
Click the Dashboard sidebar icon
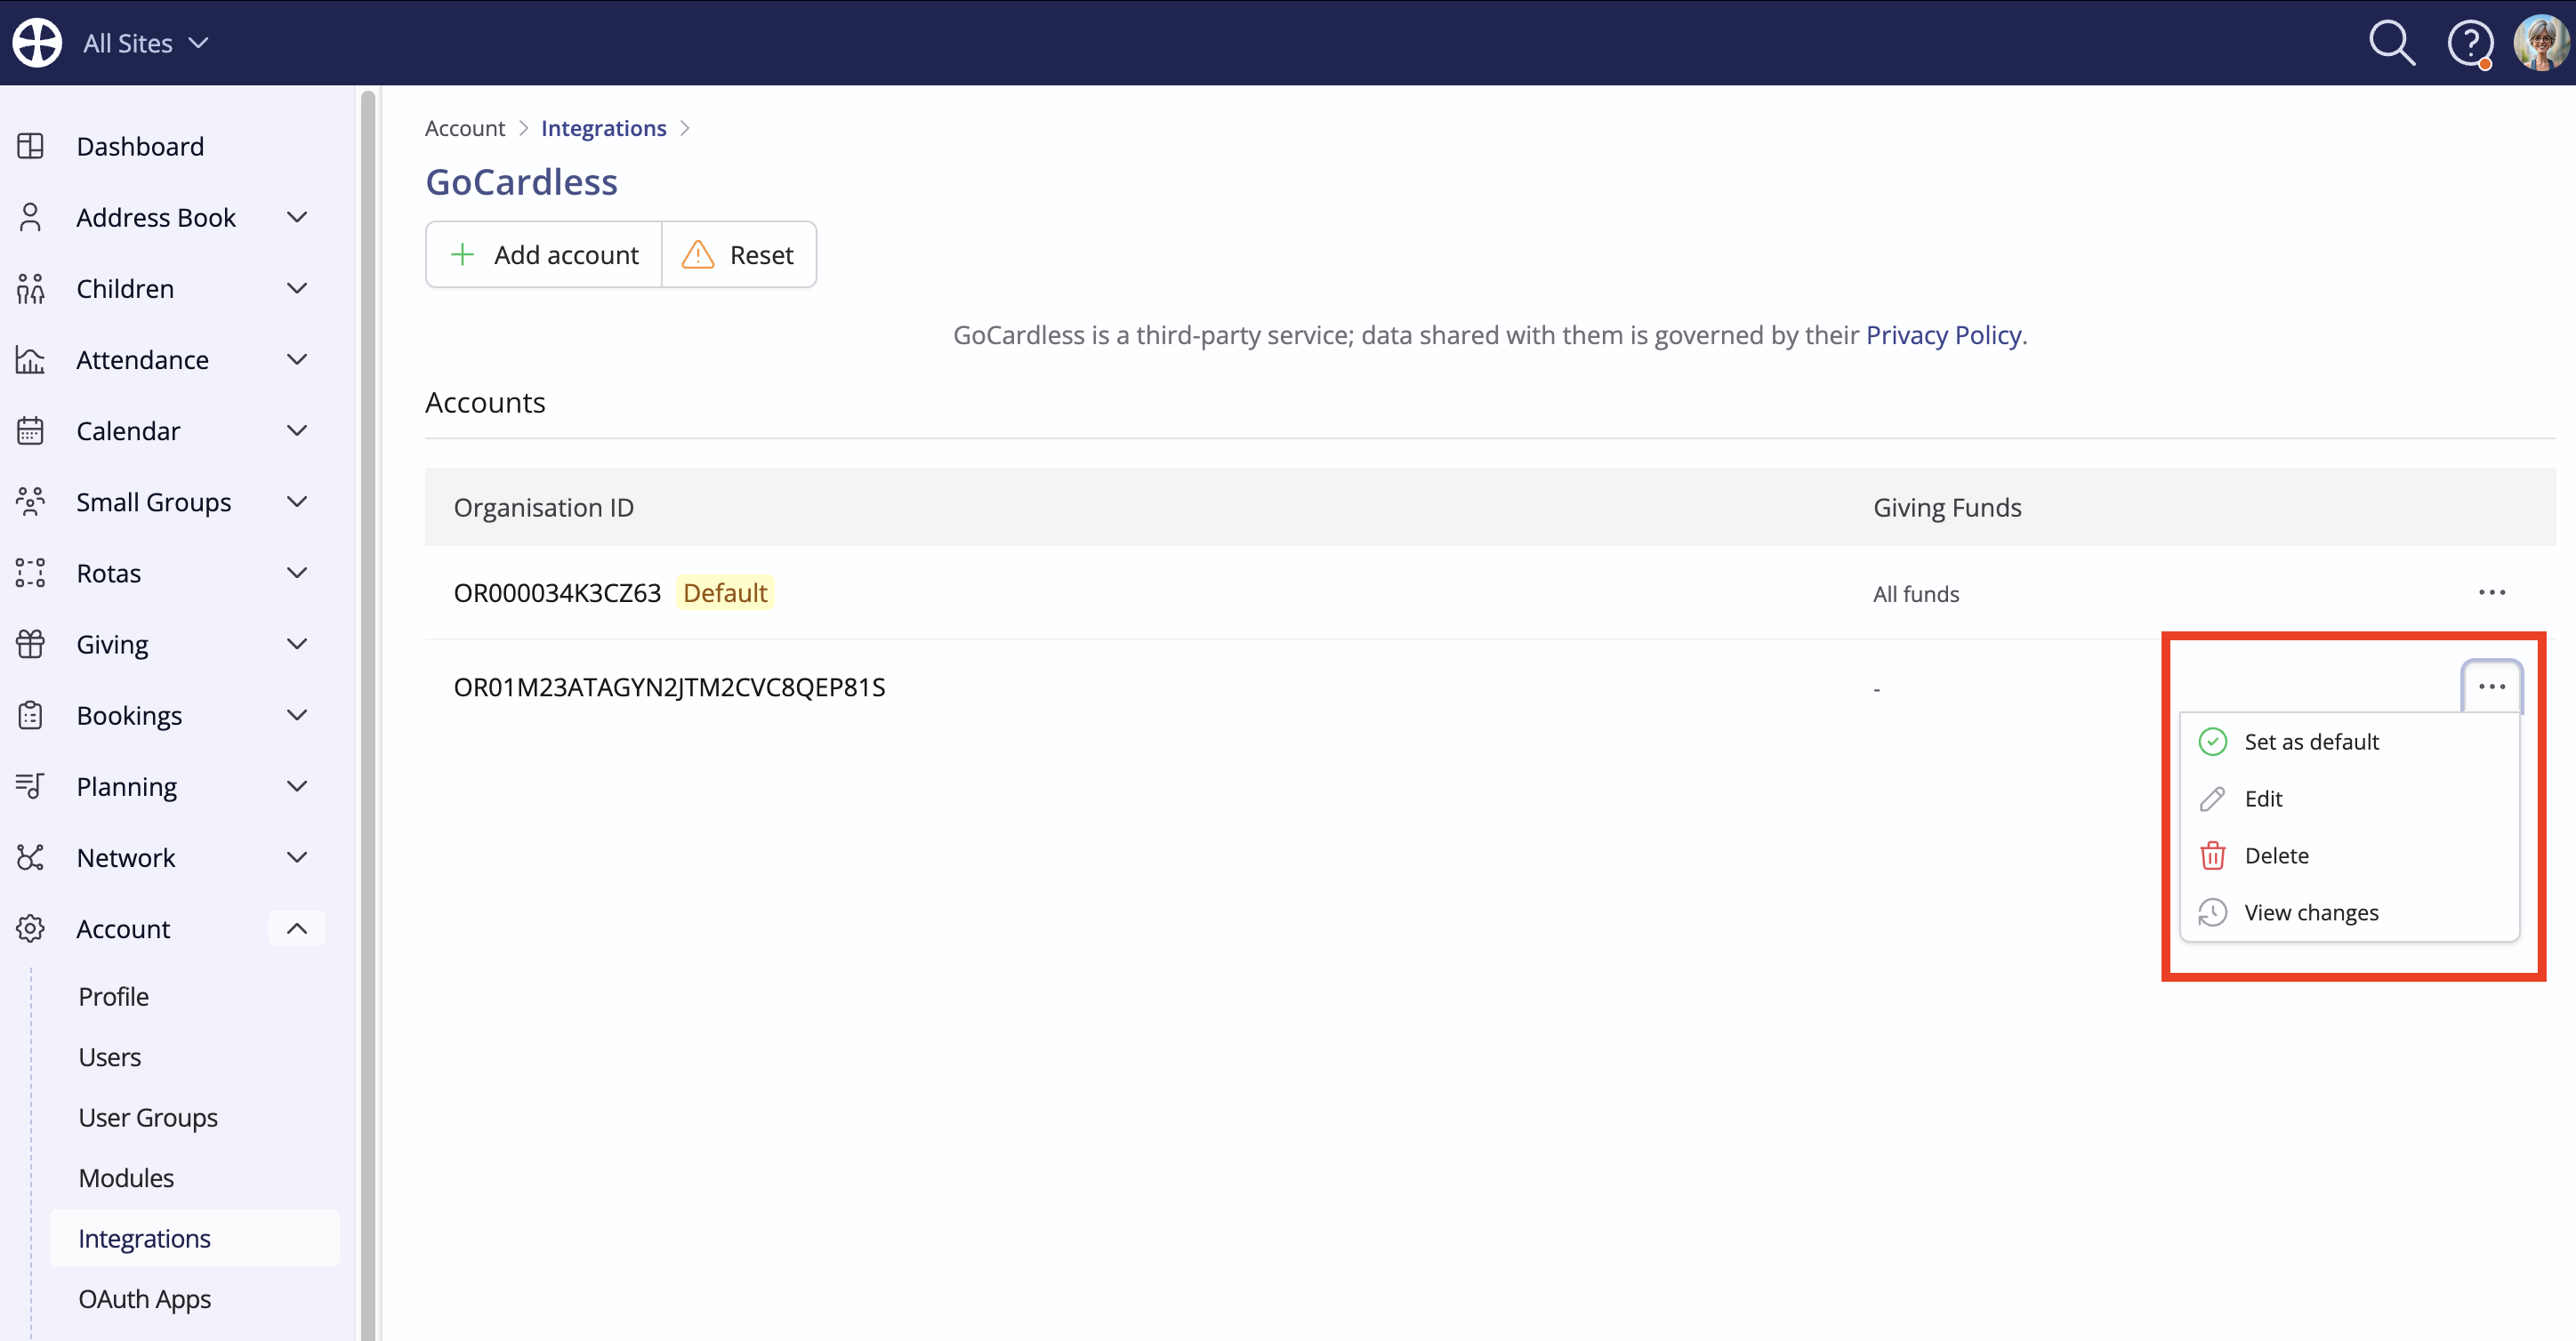30,146
